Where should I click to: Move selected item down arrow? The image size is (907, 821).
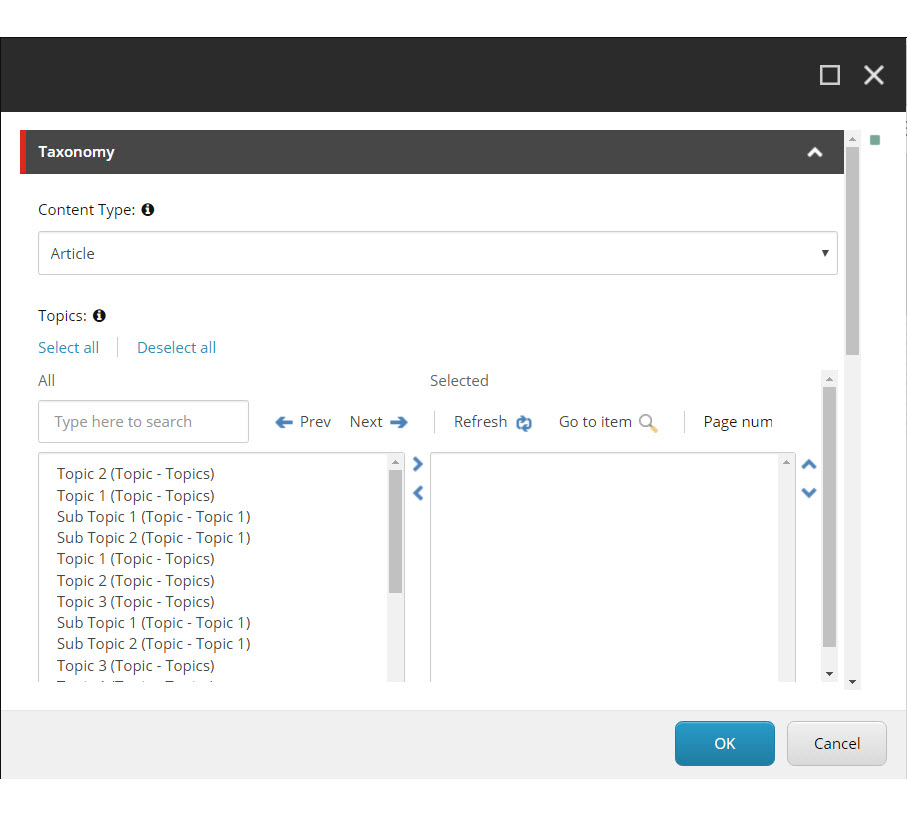(x=809, y=492)
